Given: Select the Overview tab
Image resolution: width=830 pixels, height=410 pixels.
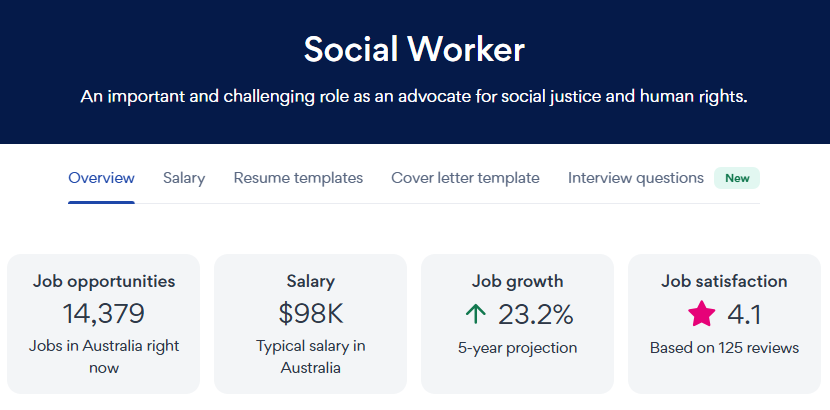Looking at the screenshot, I should click(x=101, y=178).
